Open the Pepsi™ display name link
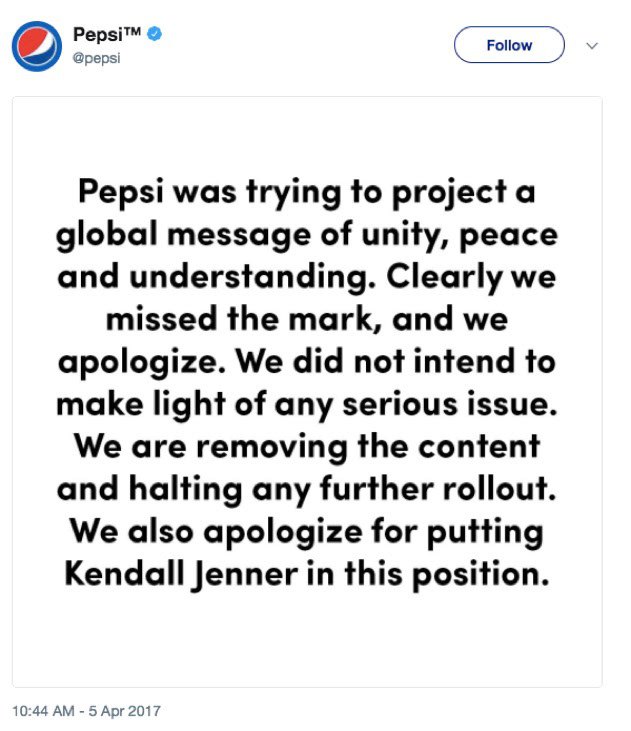The width and height of the screenshot is (631, 731). 107,34
